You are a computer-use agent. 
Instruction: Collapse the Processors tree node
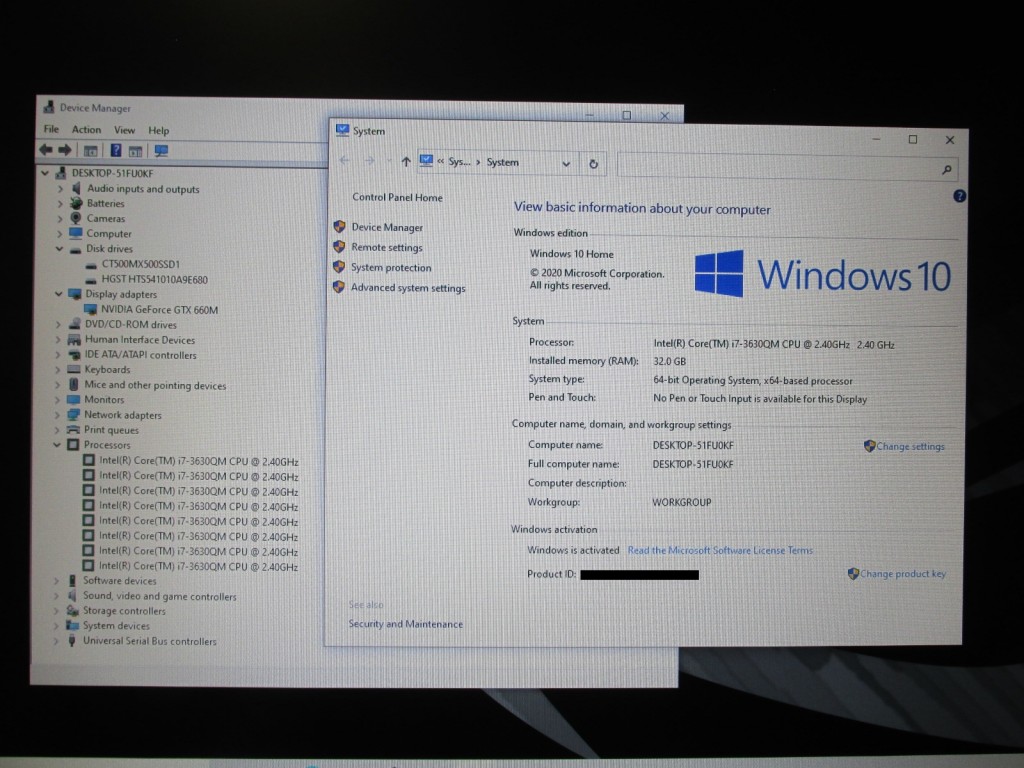(x=59, y=445)
